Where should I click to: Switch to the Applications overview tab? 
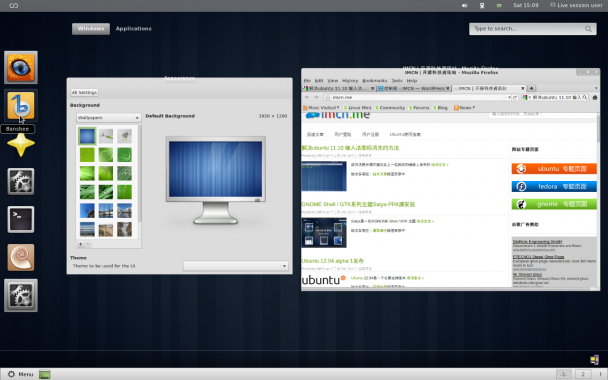(x=133, y=29)
